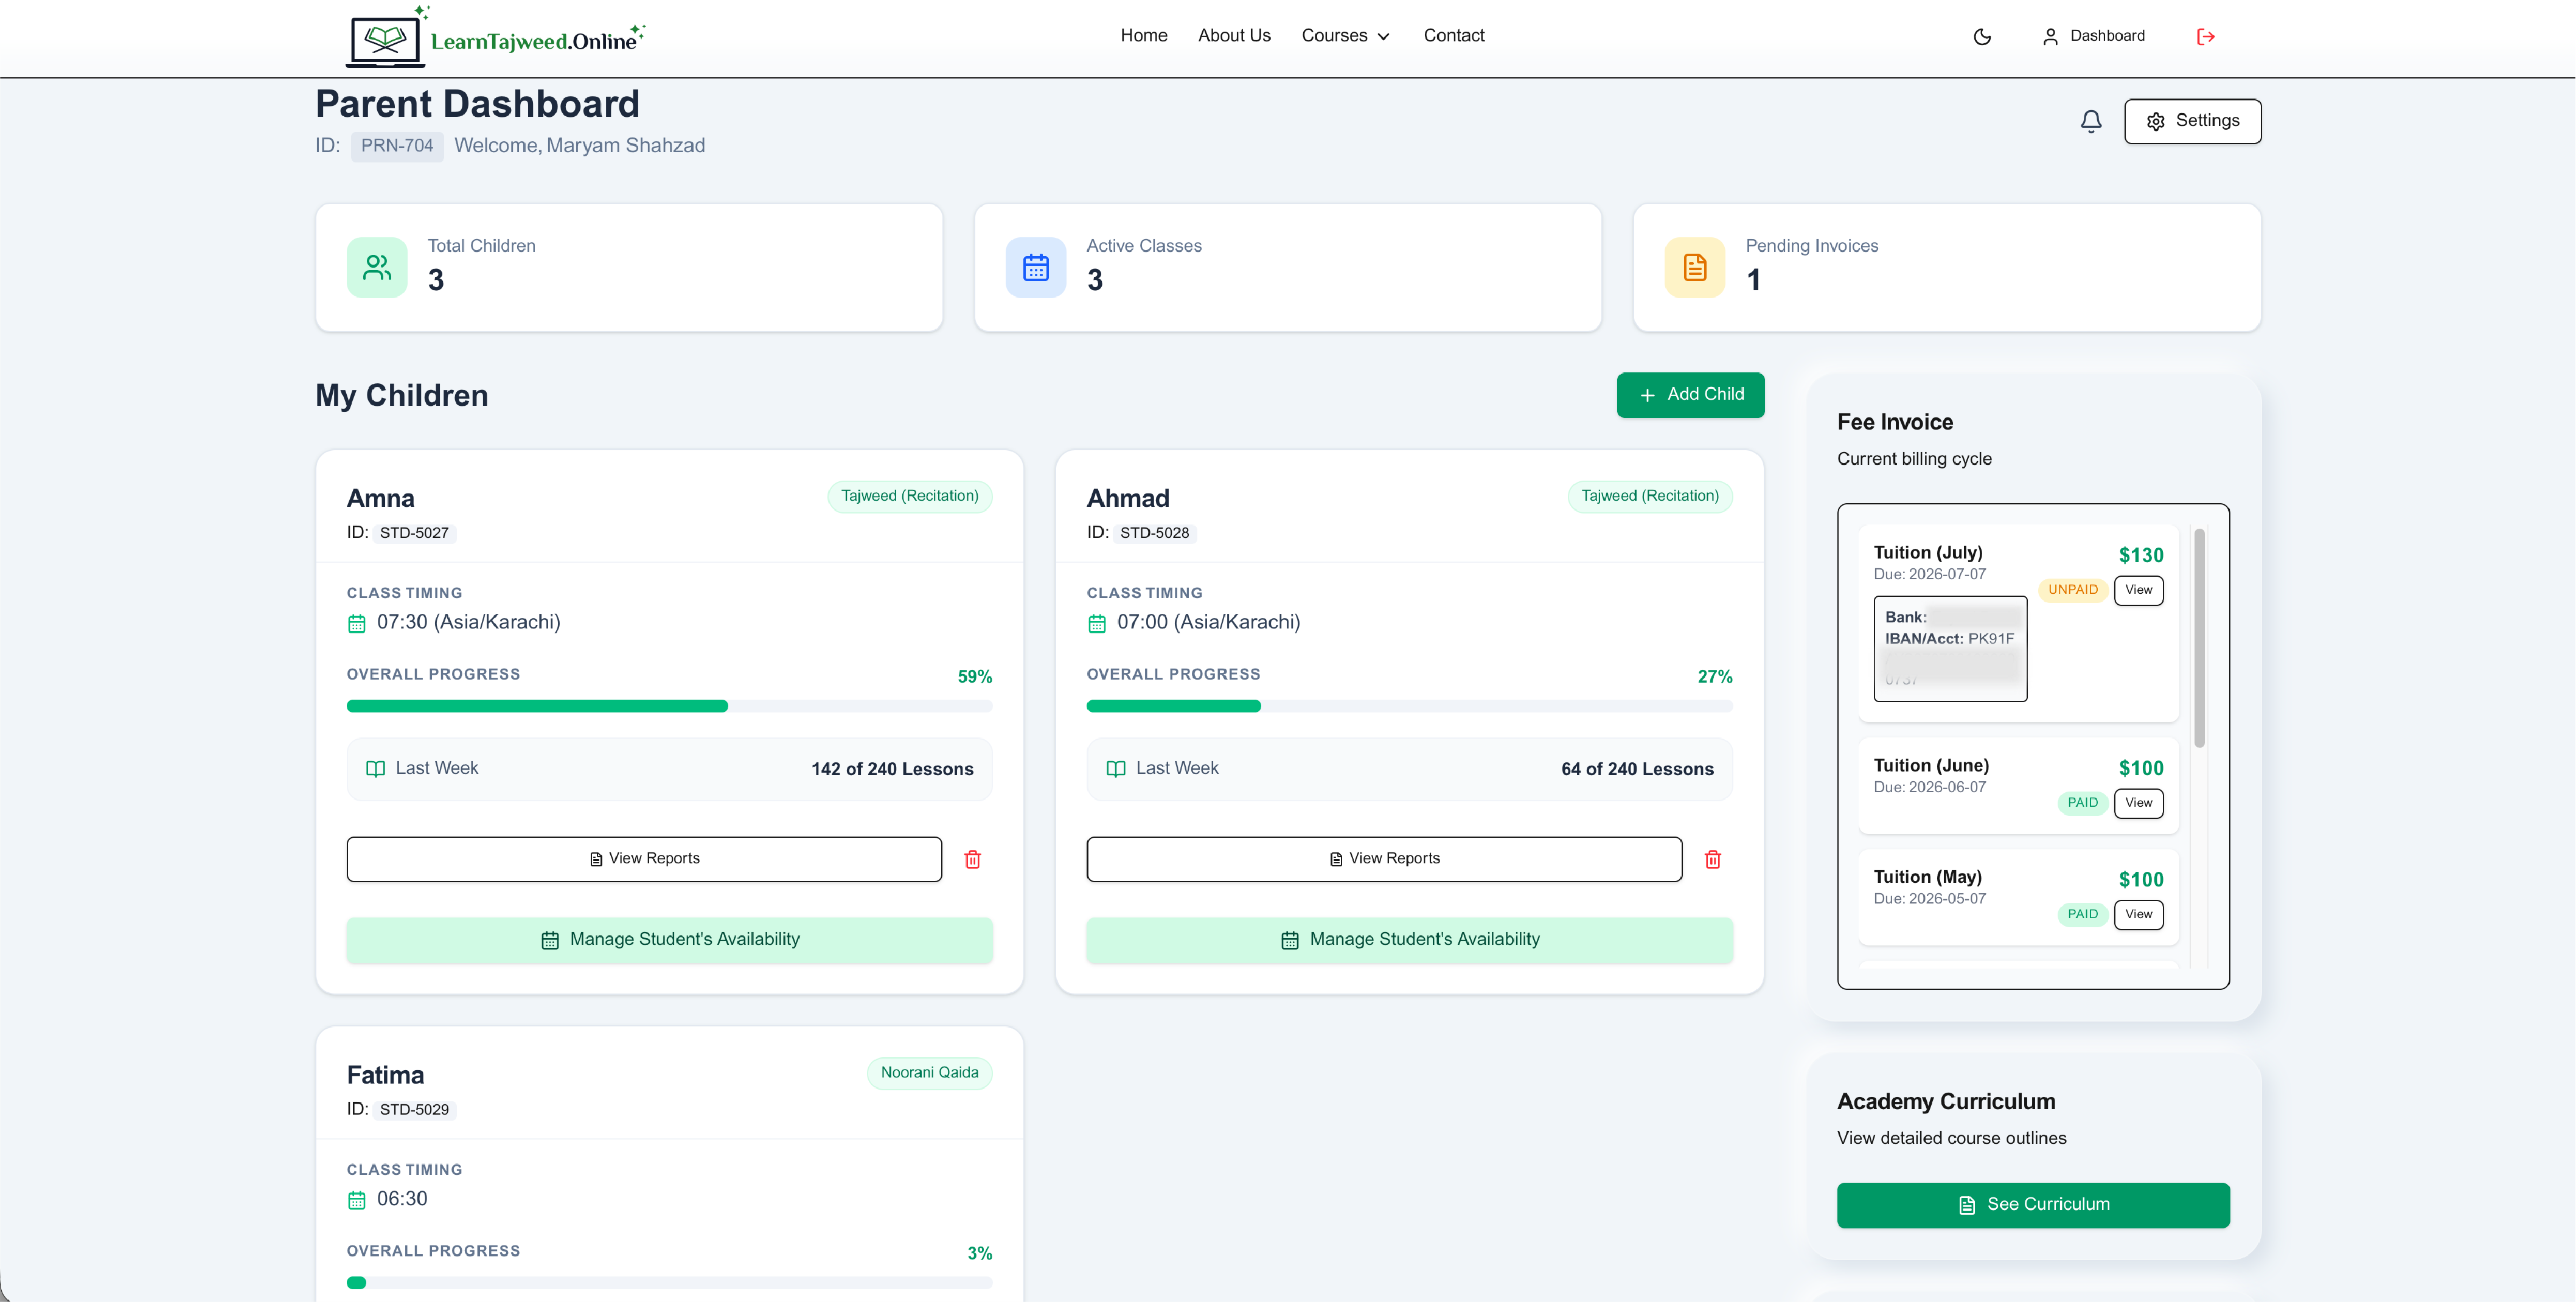
Task: Click the Pending Invoices document icon
Action: pos(1695,267)
